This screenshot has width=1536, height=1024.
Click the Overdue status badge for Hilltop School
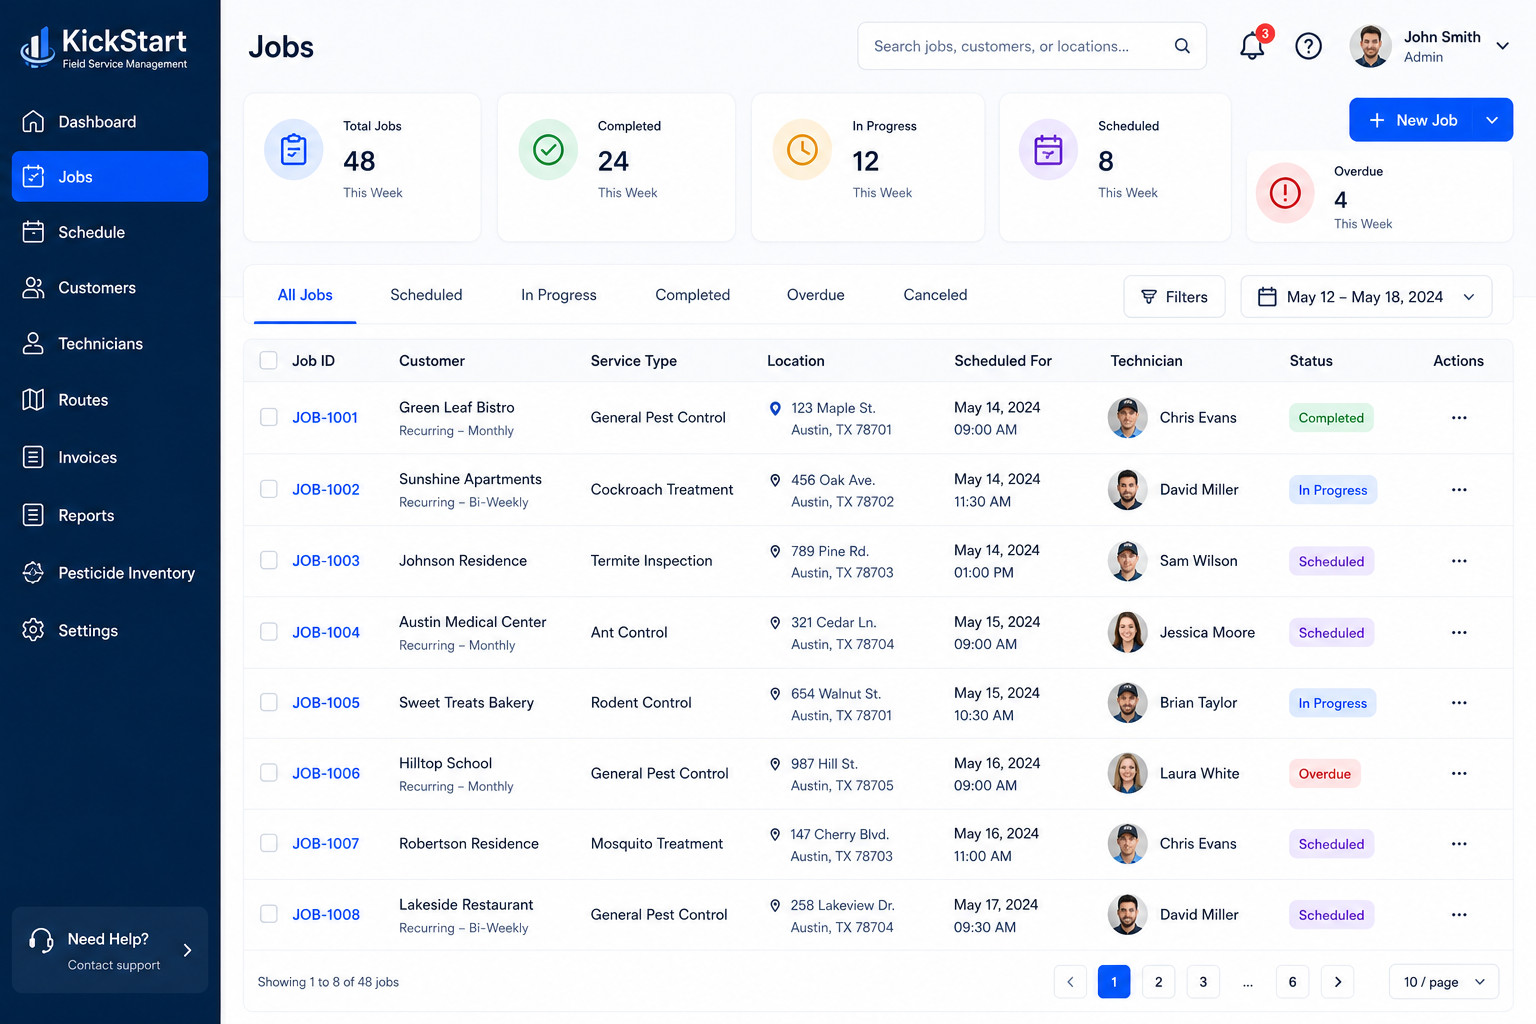point(1324,774)
